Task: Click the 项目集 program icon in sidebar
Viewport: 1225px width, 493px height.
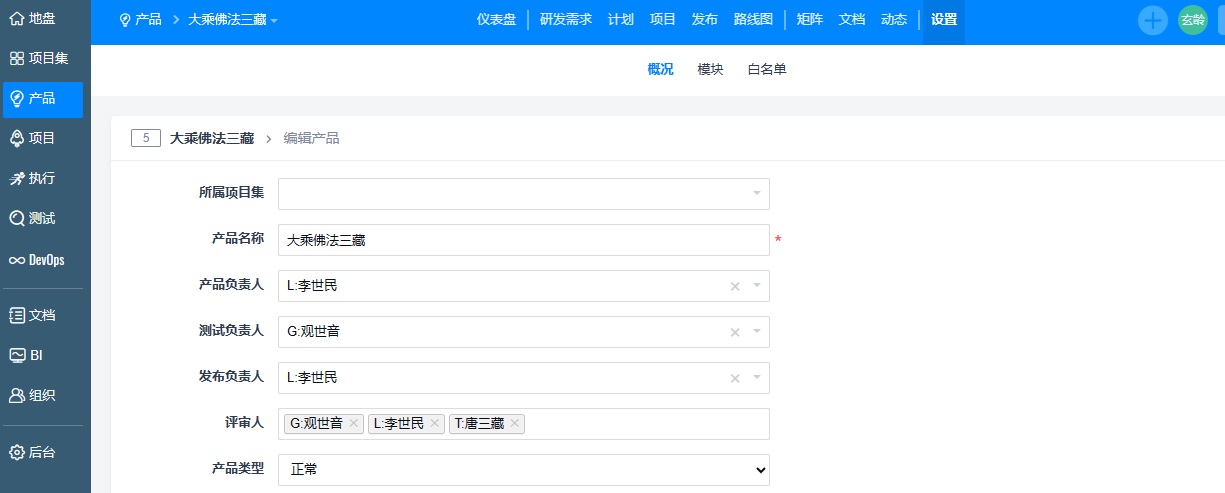Action: point(17,58)
